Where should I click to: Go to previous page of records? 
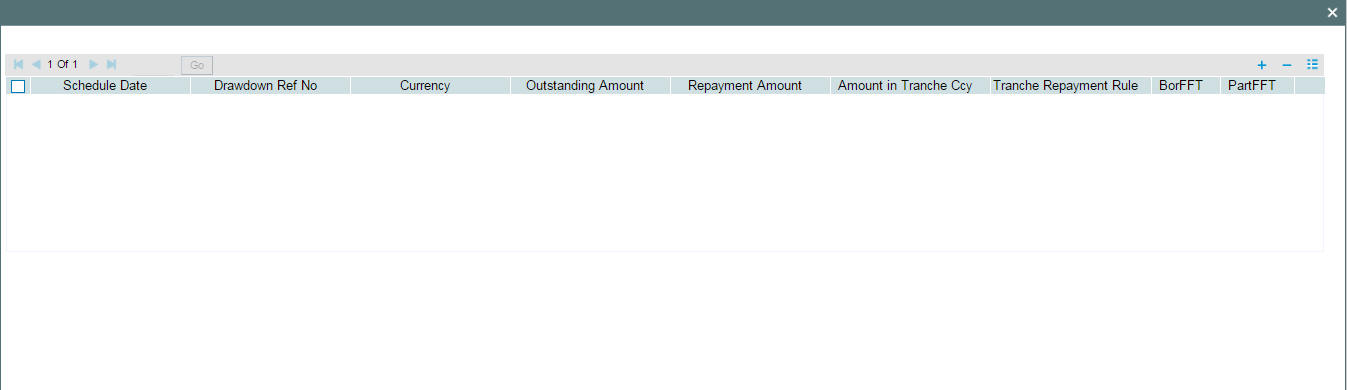coord(36,64)
